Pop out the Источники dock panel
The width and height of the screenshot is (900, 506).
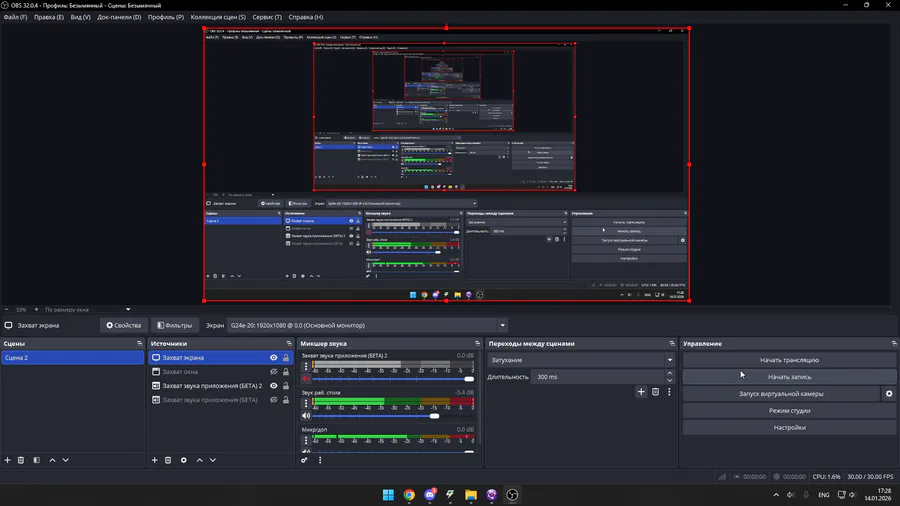coord(289,344)
